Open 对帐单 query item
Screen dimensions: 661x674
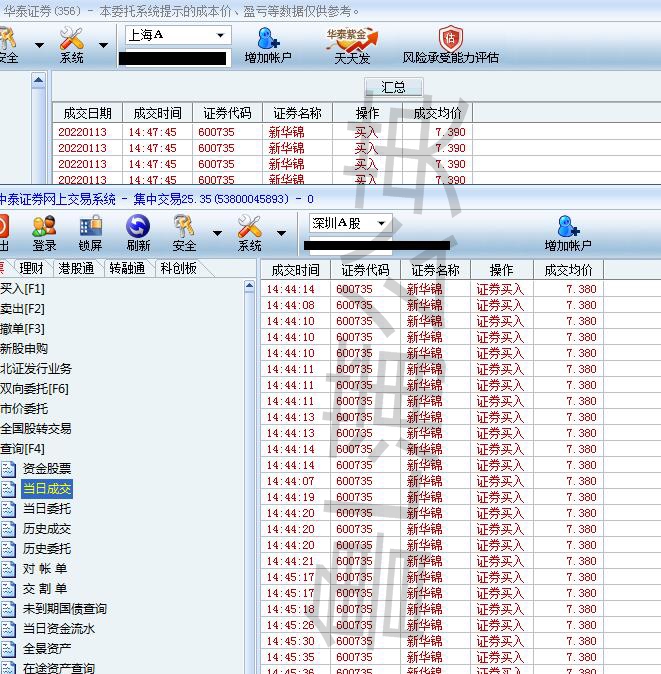click(x=45, y=569)
